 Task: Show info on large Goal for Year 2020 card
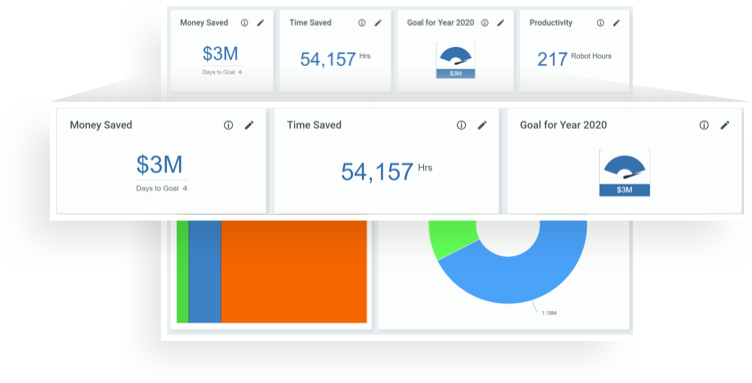(704, 125)
